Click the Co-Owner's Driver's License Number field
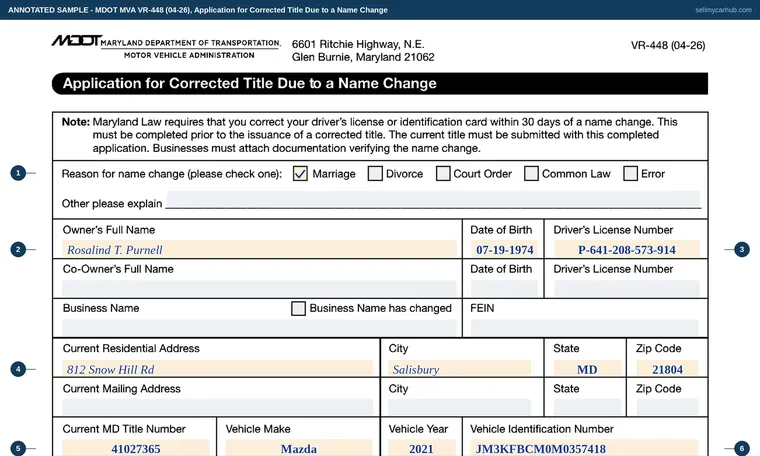This screenshot has height=456, width=760. 627,288
